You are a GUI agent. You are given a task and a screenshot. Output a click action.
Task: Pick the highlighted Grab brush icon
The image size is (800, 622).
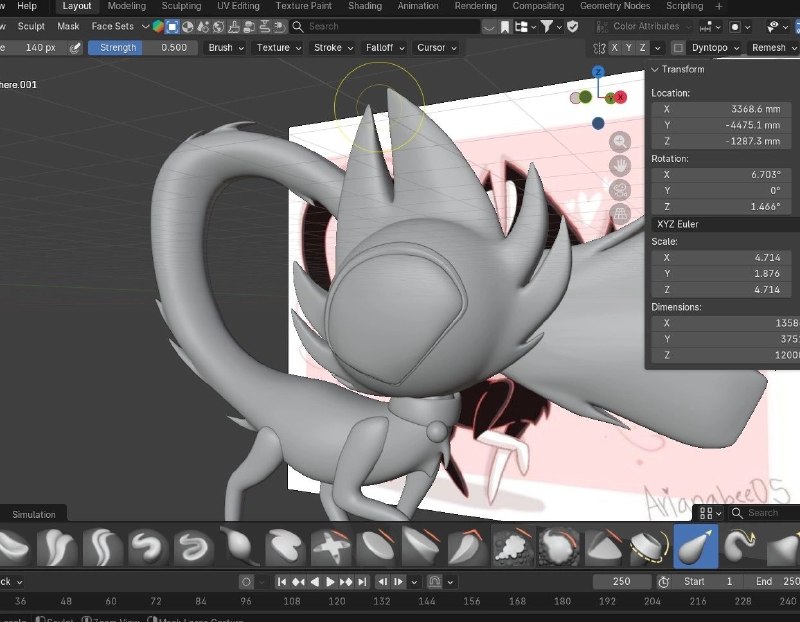[695, 546]
